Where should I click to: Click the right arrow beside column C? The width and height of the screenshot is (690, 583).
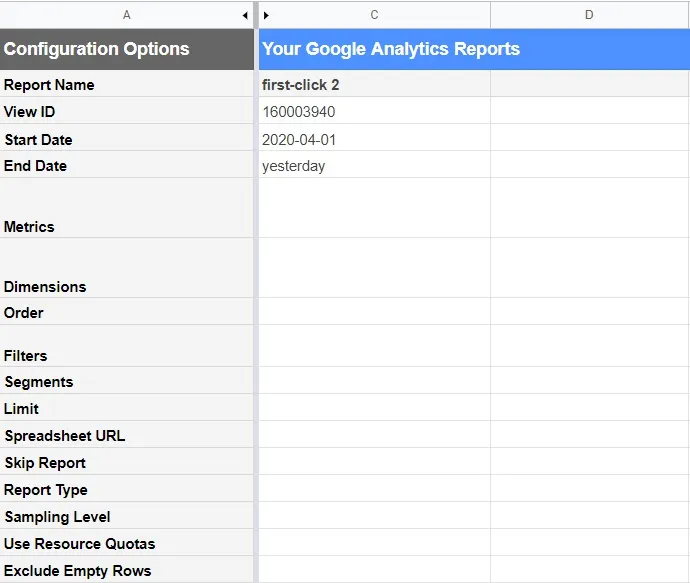coord(266,15)
